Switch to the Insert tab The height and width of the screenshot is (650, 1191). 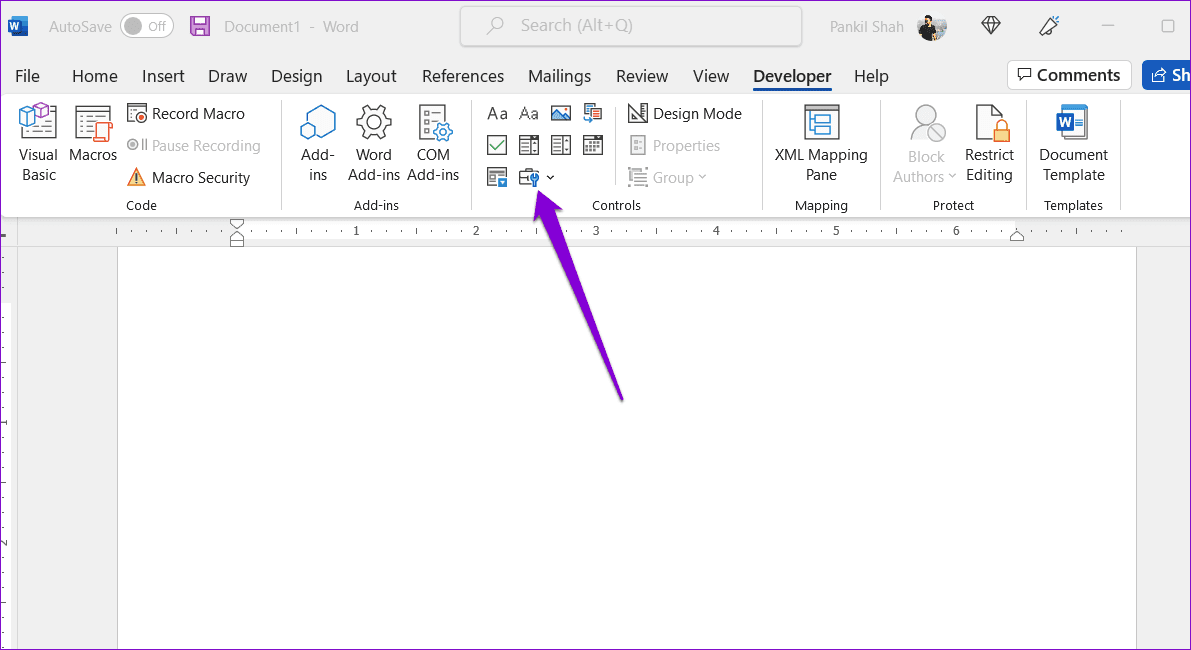click(x=163, y=76)
